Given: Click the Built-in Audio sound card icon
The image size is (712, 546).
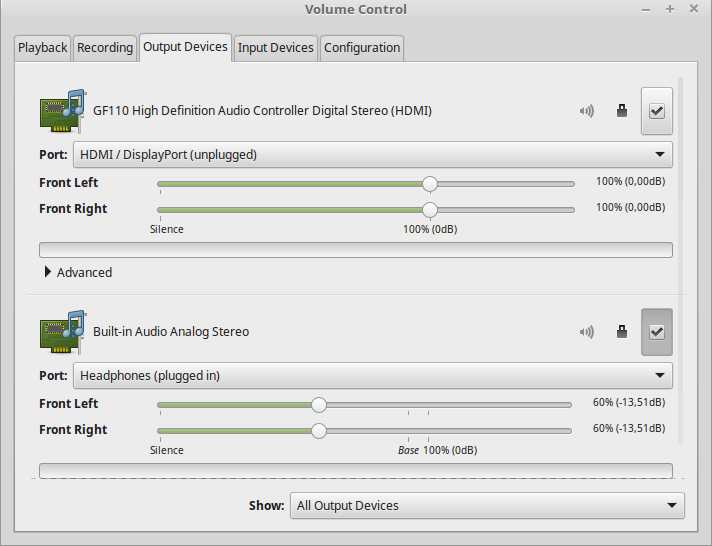Looking at the screenshot, I should tap(63, 332).
